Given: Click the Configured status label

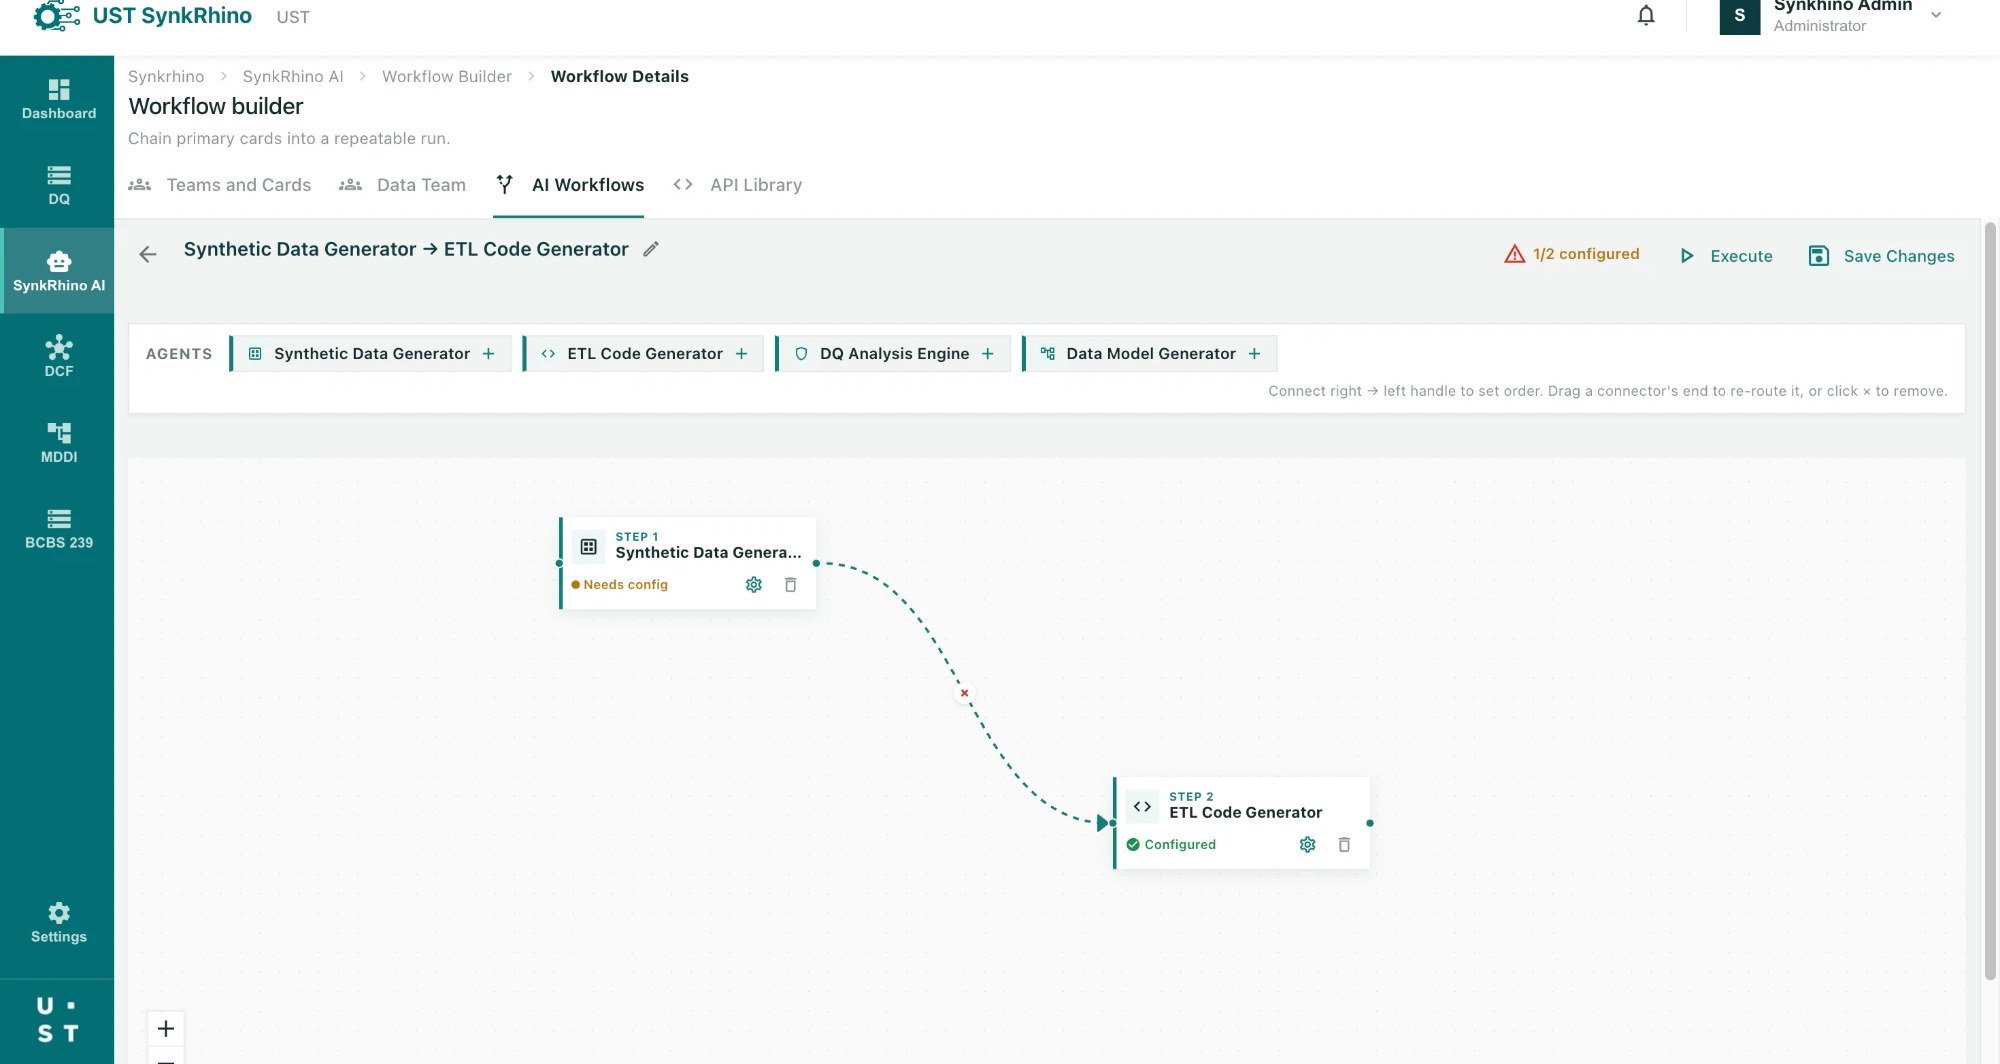Looking at the screenshot, I should (x=1171, y=845).
